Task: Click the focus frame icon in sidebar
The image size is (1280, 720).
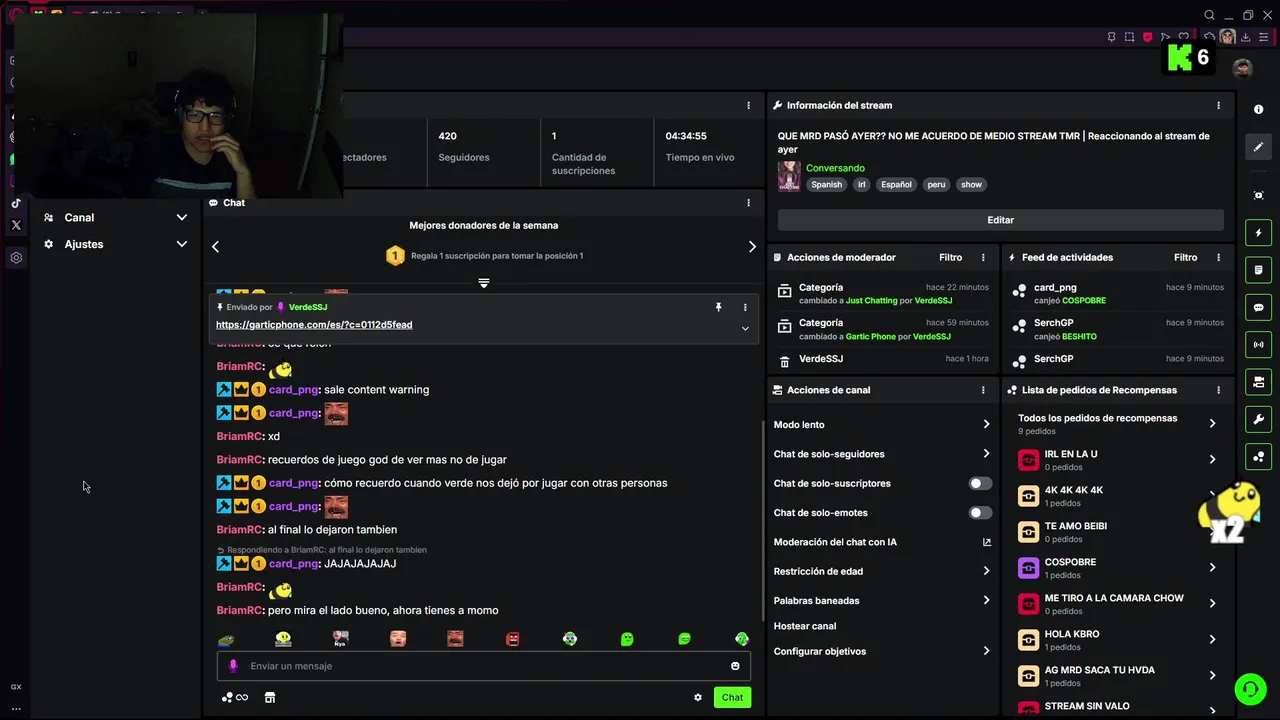Action: pos(1258,195)
